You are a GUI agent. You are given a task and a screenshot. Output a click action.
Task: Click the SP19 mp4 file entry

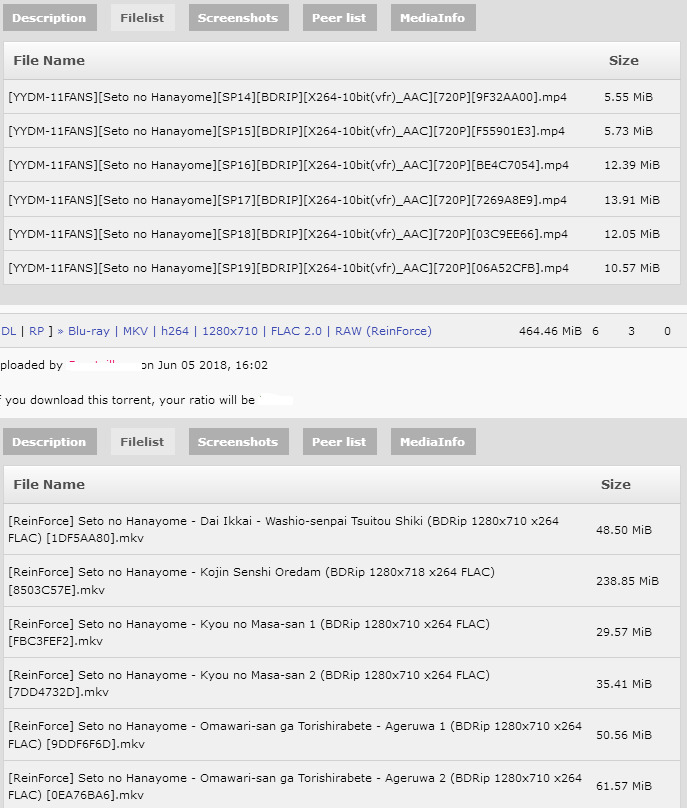[288, 268]
